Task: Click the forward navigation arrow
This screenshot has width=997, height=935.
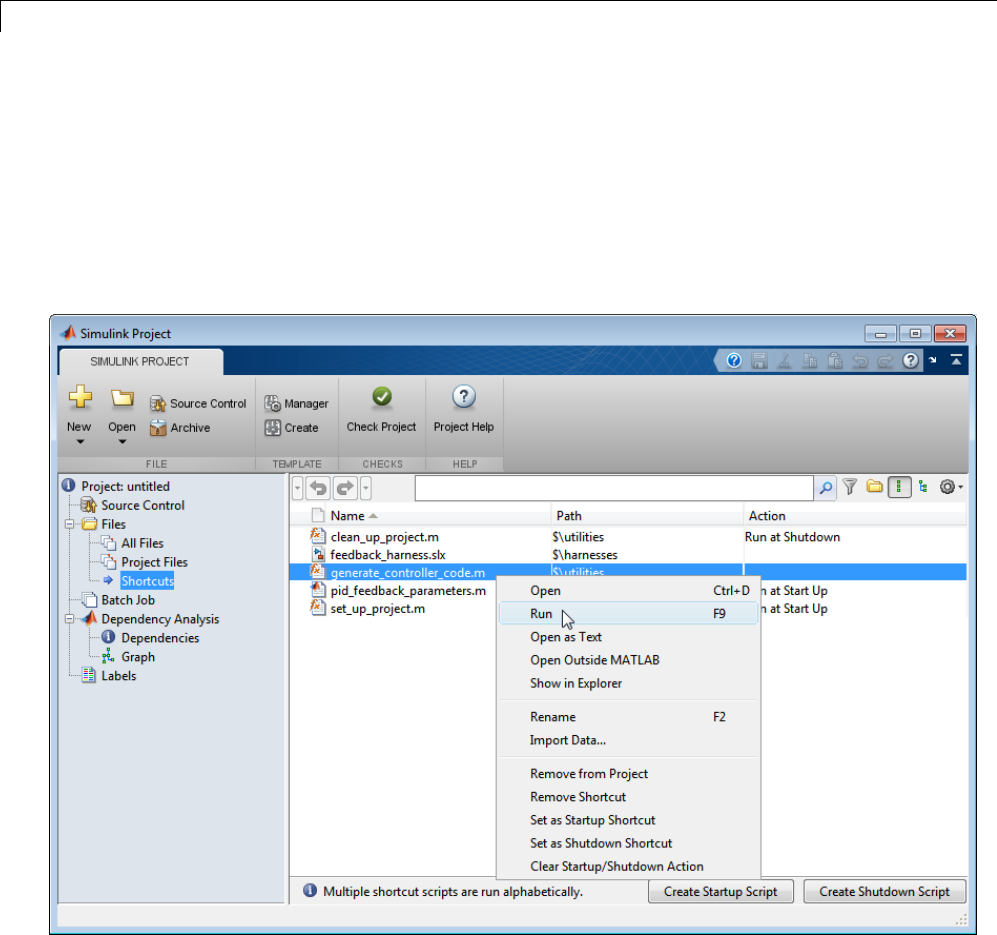Action: pos(345,488)
